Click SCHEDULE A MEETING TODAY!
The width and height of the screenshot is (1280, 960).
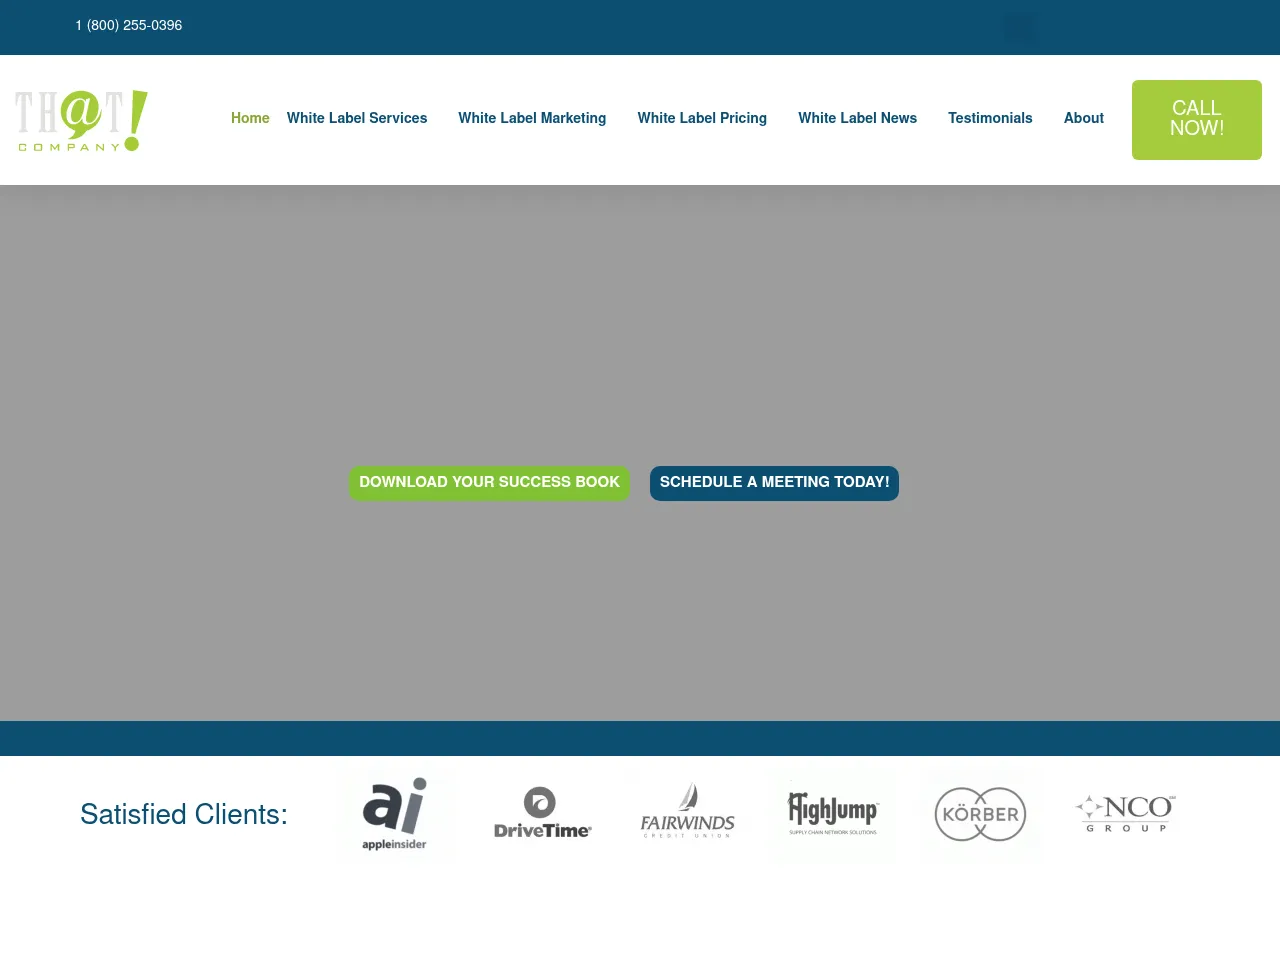click(x=774, y=483)
